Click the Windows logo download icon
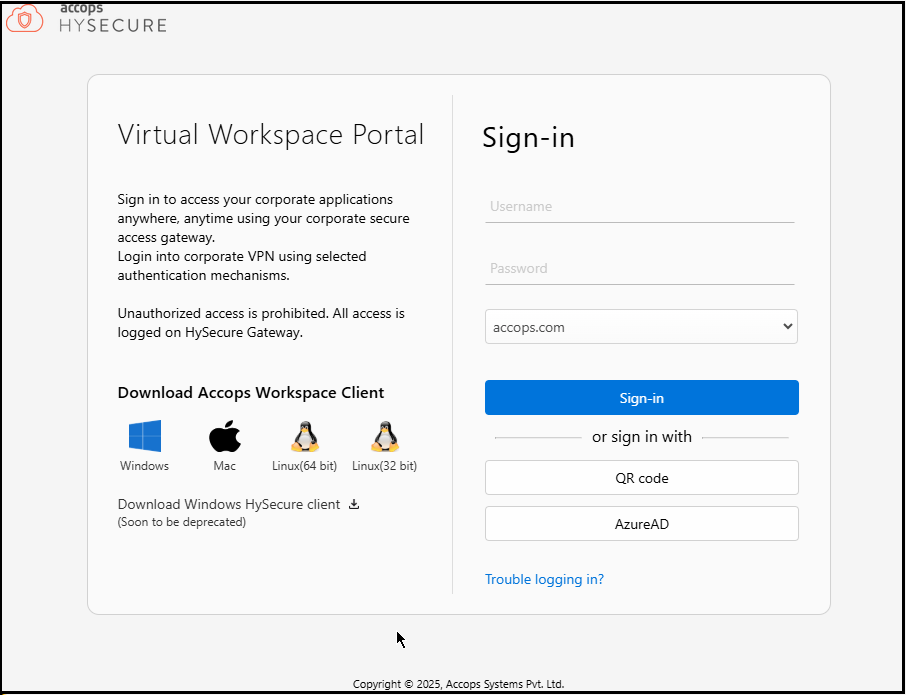906x695 pixels. [x=144, y=436]
